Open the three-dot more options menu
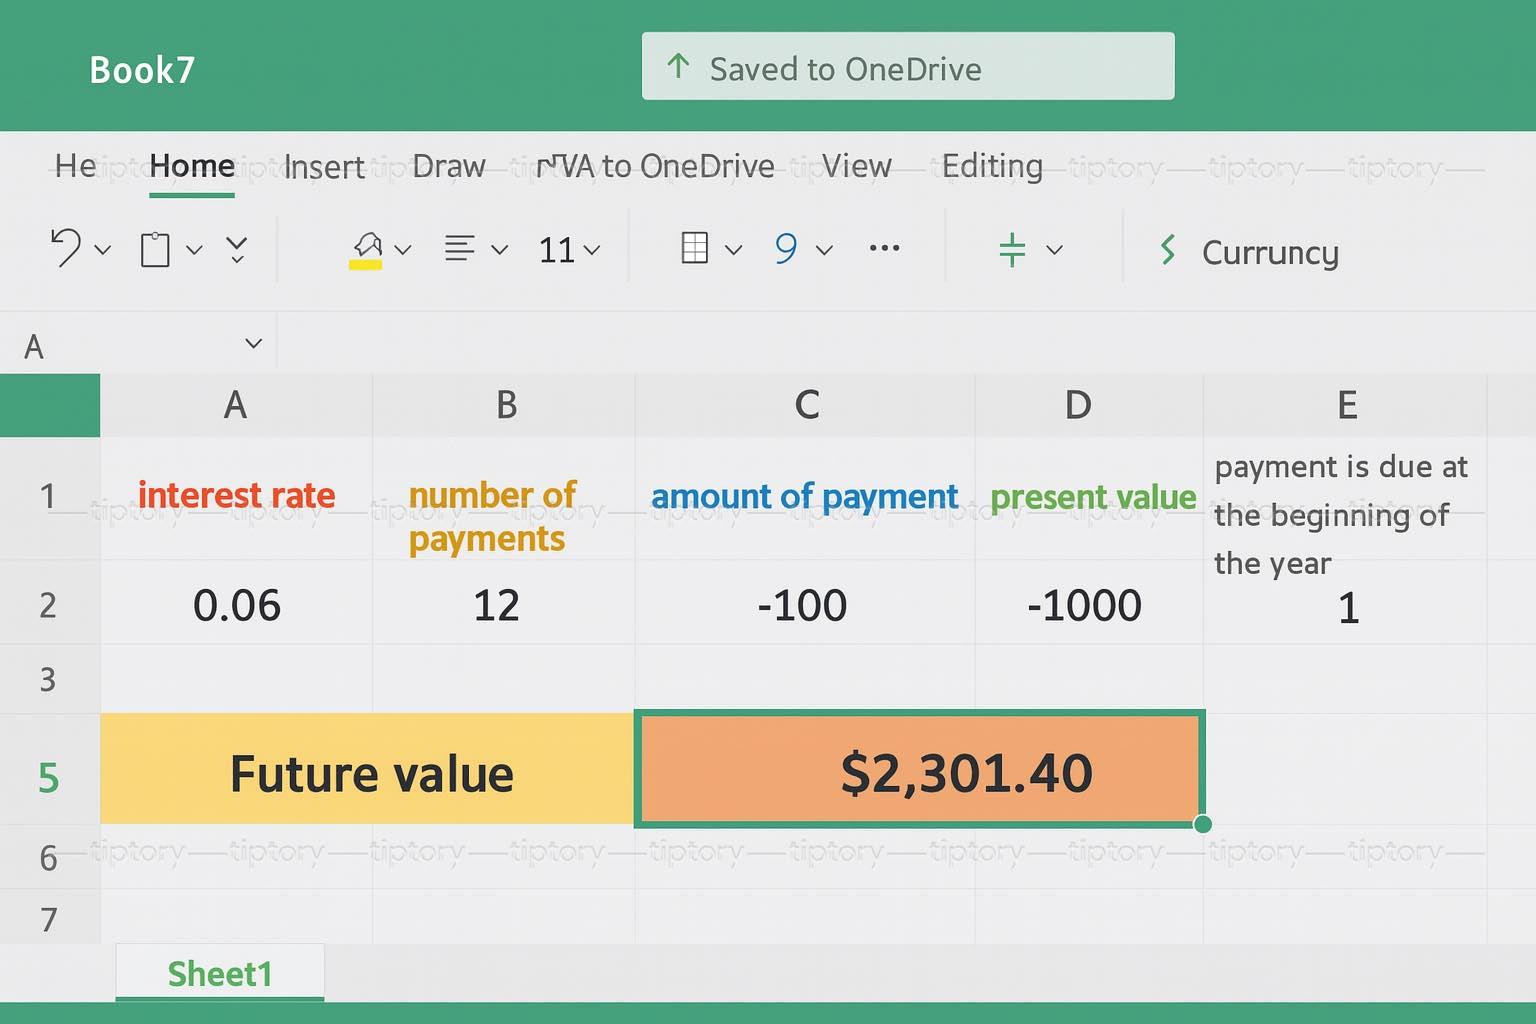Viewport: 1536px width, 1024px height. point(884,248)
